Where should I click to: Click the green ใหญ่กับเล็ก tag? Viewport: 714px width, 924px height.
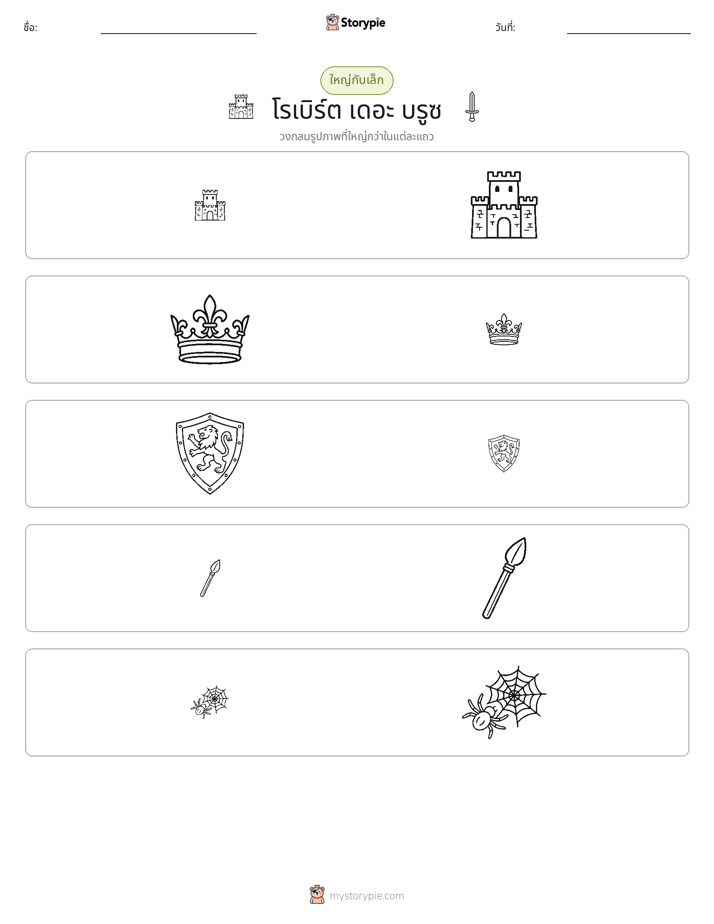pyautogui.click(x=356, y=80)
